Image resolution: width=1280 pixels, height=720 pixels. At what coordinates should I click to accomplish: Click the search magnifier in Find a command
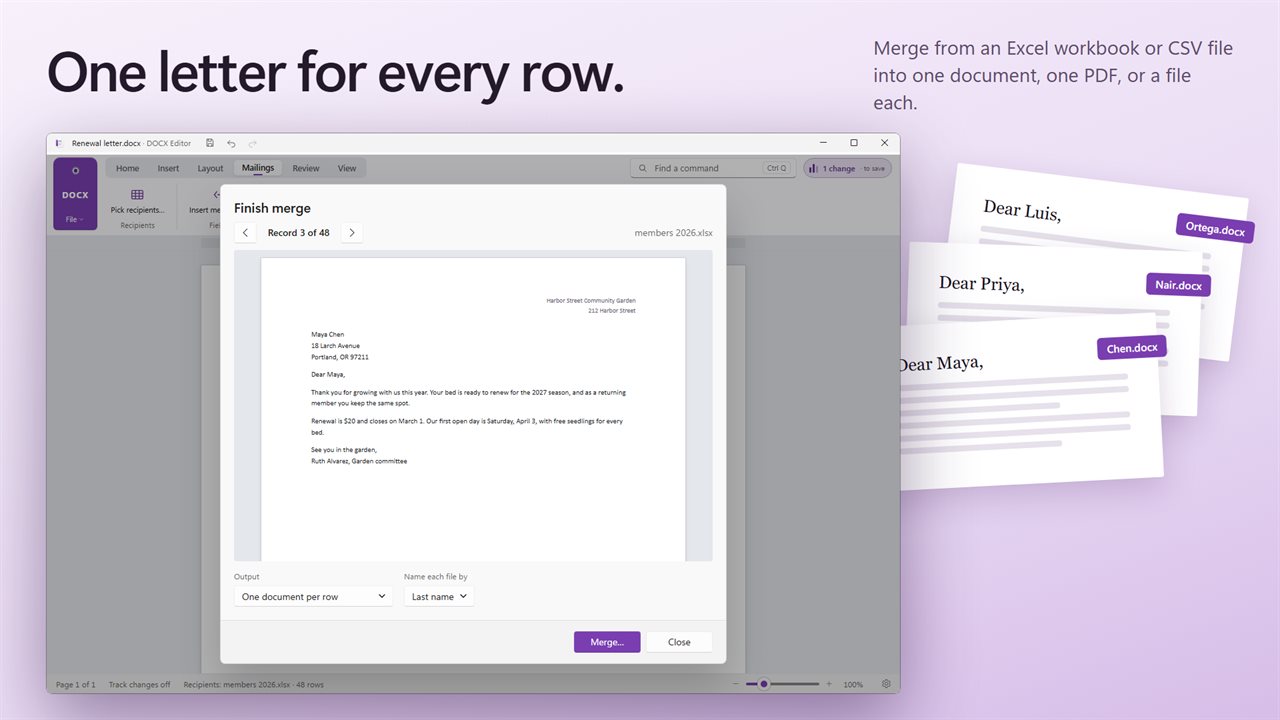click(x=643, y=168)
